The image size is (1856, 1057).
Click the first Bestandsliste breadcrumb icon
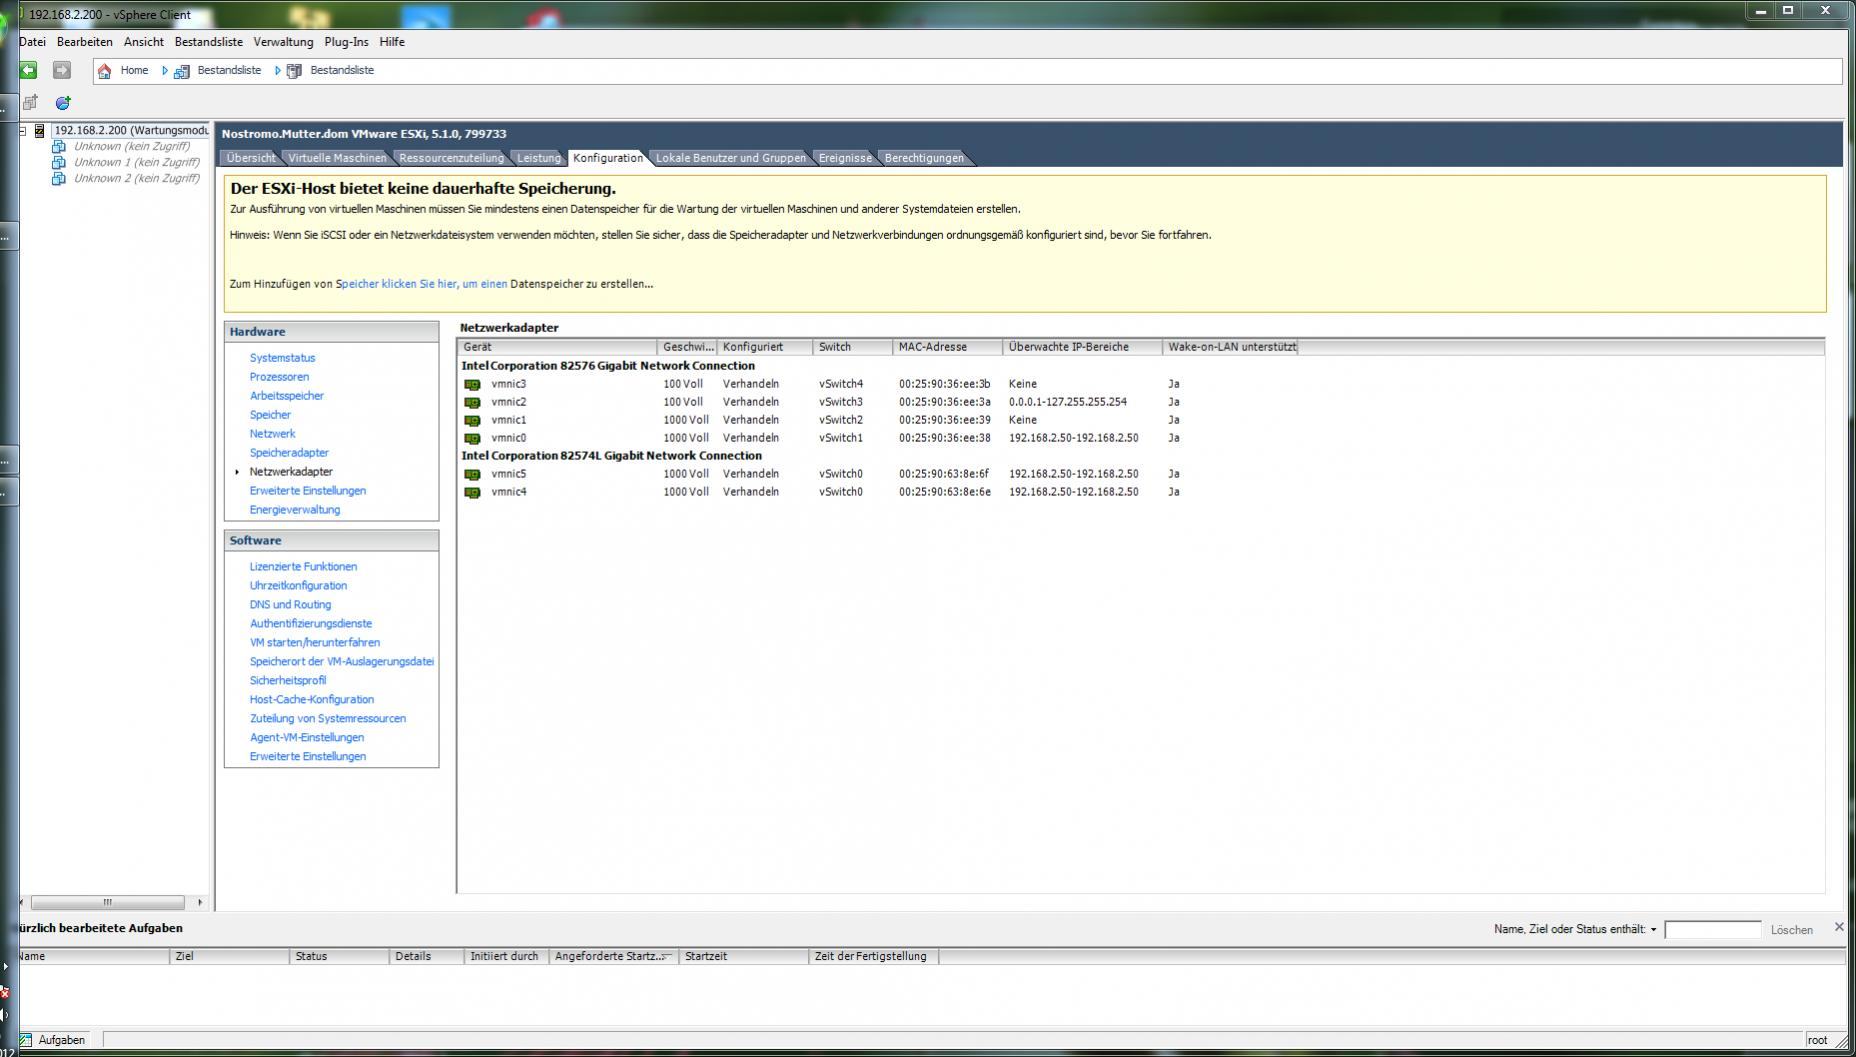point(181,71)
